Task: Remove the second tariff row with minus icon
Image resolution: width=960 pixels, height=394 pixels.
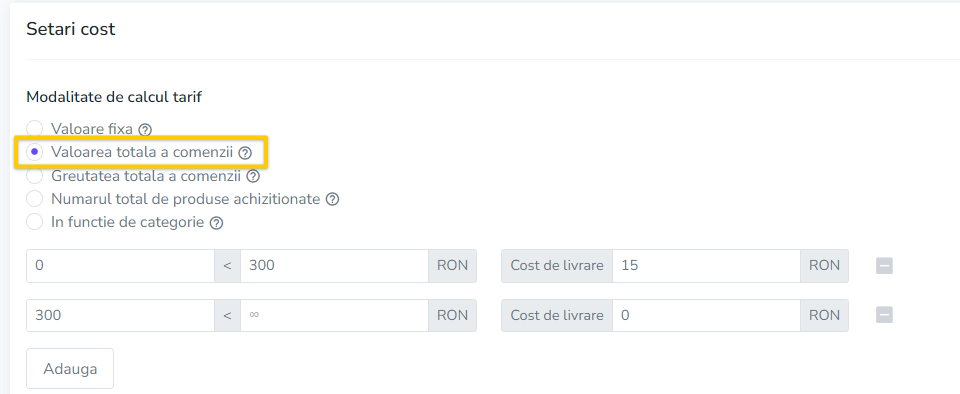Action: pyautogui.click(x=884, y=315)
